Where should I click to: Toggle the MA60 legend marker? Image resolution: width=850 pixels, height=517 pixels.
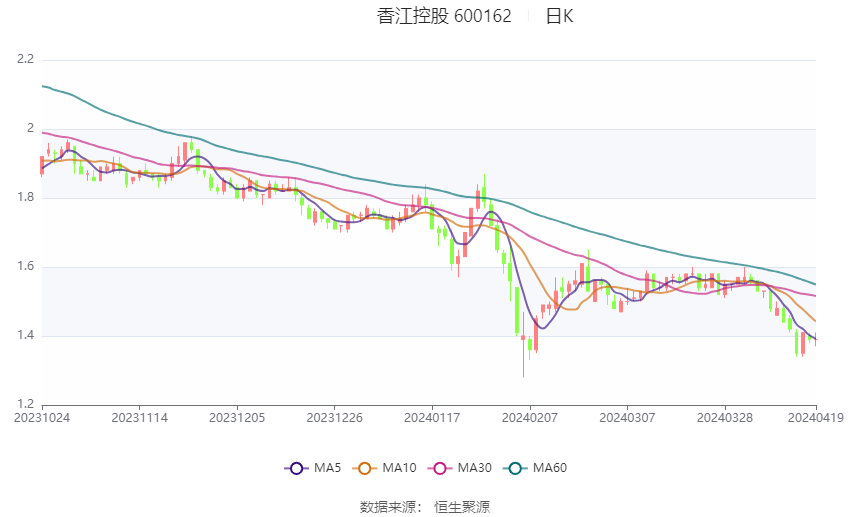point(514,467)
